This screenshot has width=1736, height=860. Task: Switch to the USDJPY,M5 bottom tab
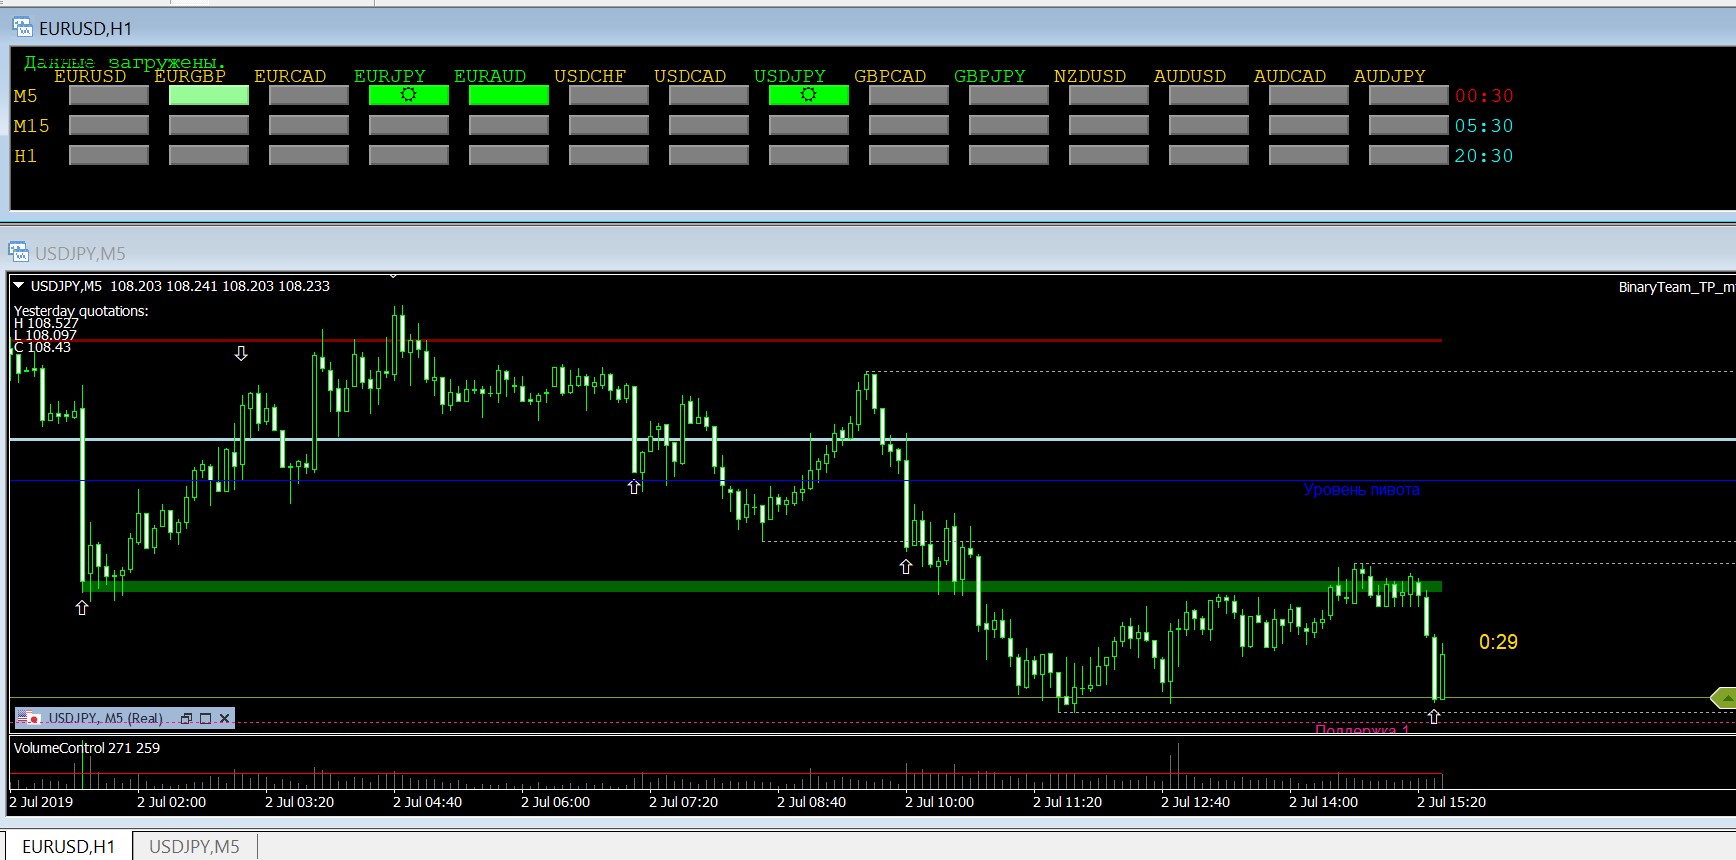194,846
